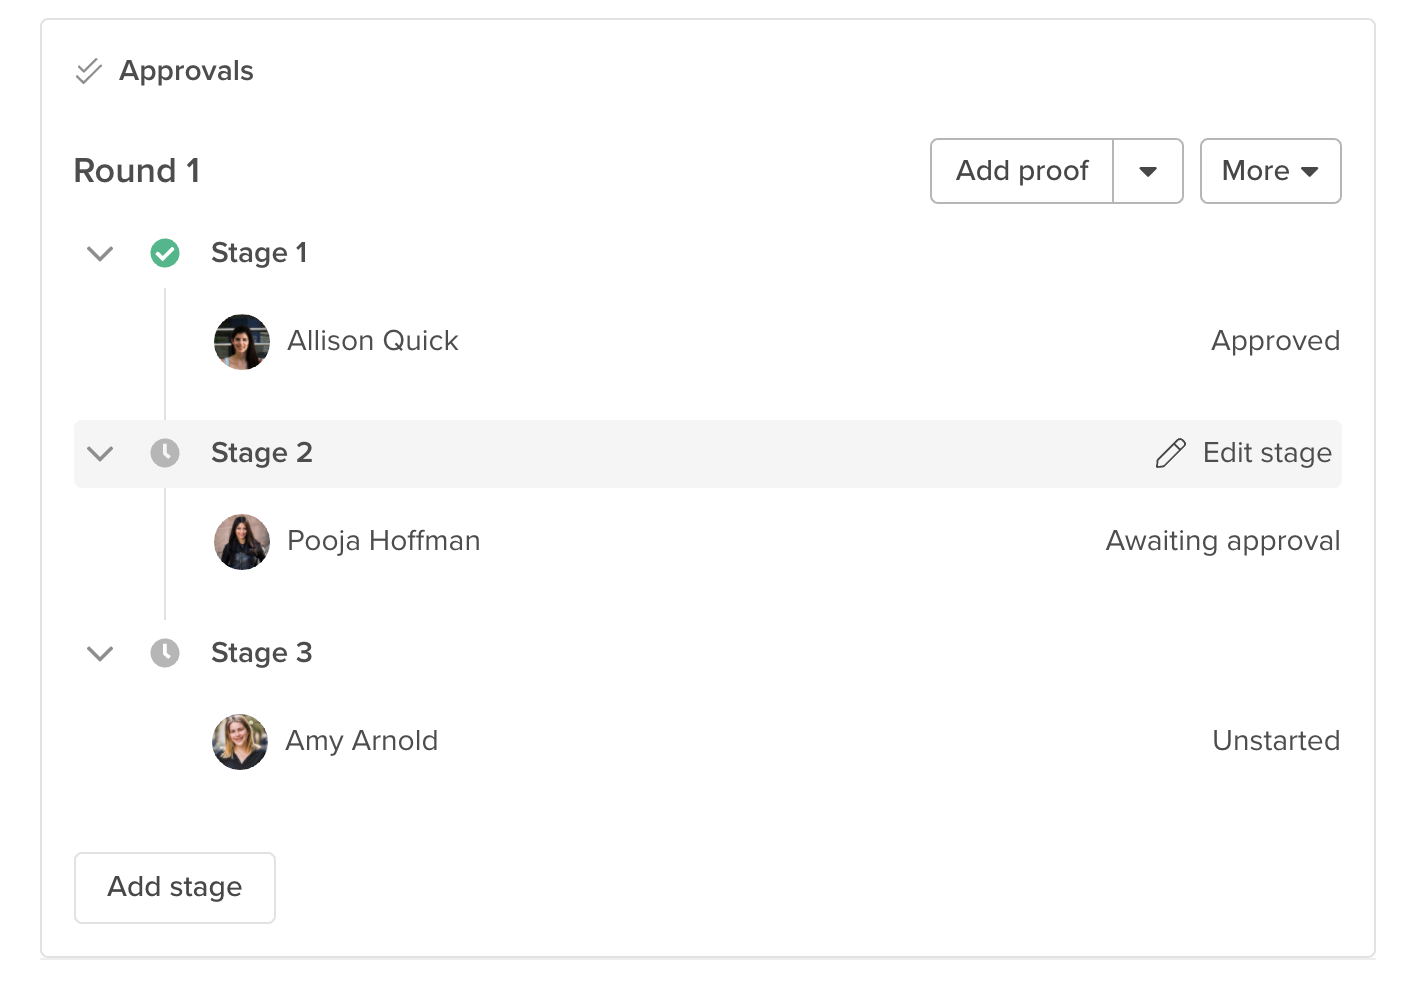Image resolution: width=1420 pixels, height=986 pixels.
Task: Open the More dropdown menu
Action: pyautogui.click(x=1270, y=171)
